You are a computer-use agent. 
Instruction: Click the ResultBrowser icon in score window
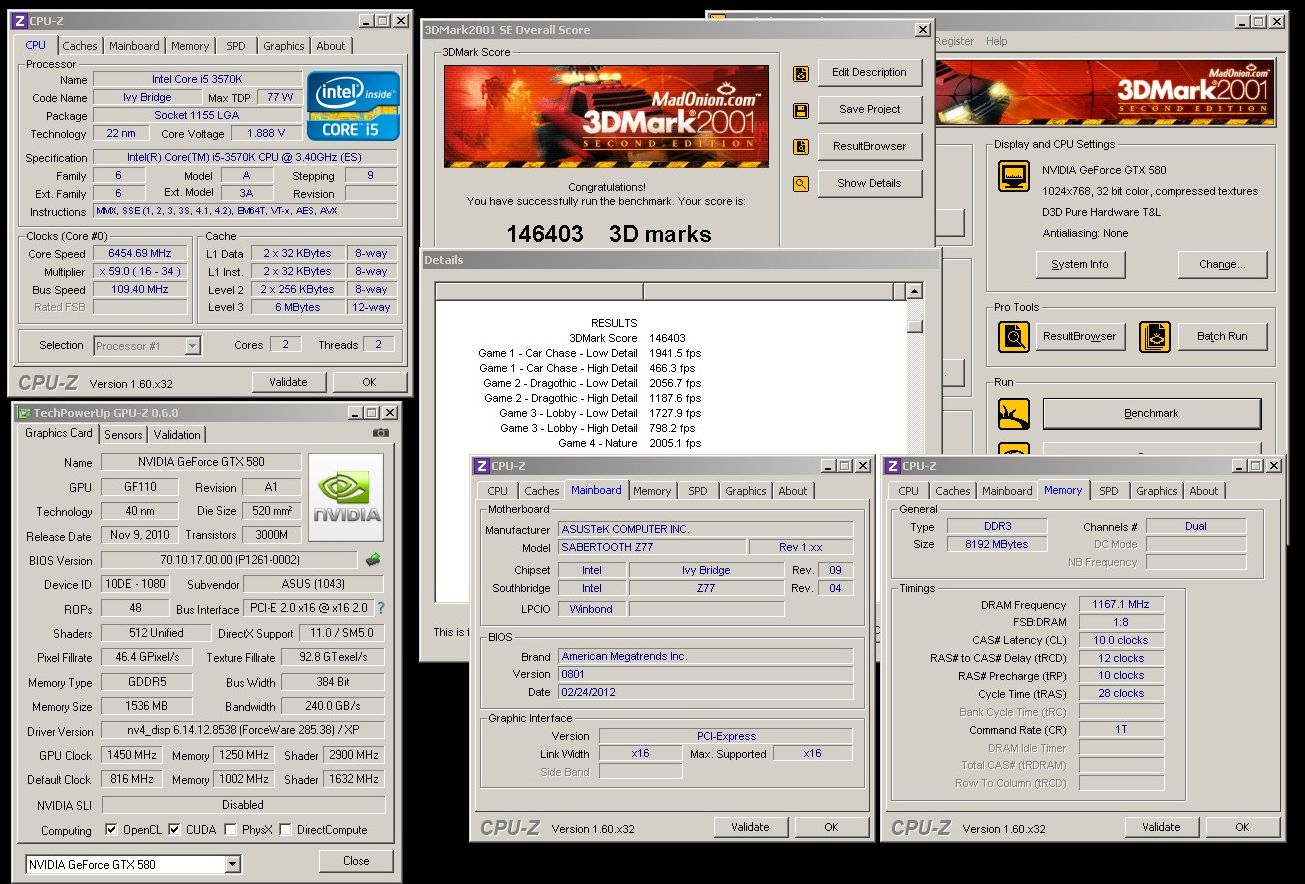point(801,147)
